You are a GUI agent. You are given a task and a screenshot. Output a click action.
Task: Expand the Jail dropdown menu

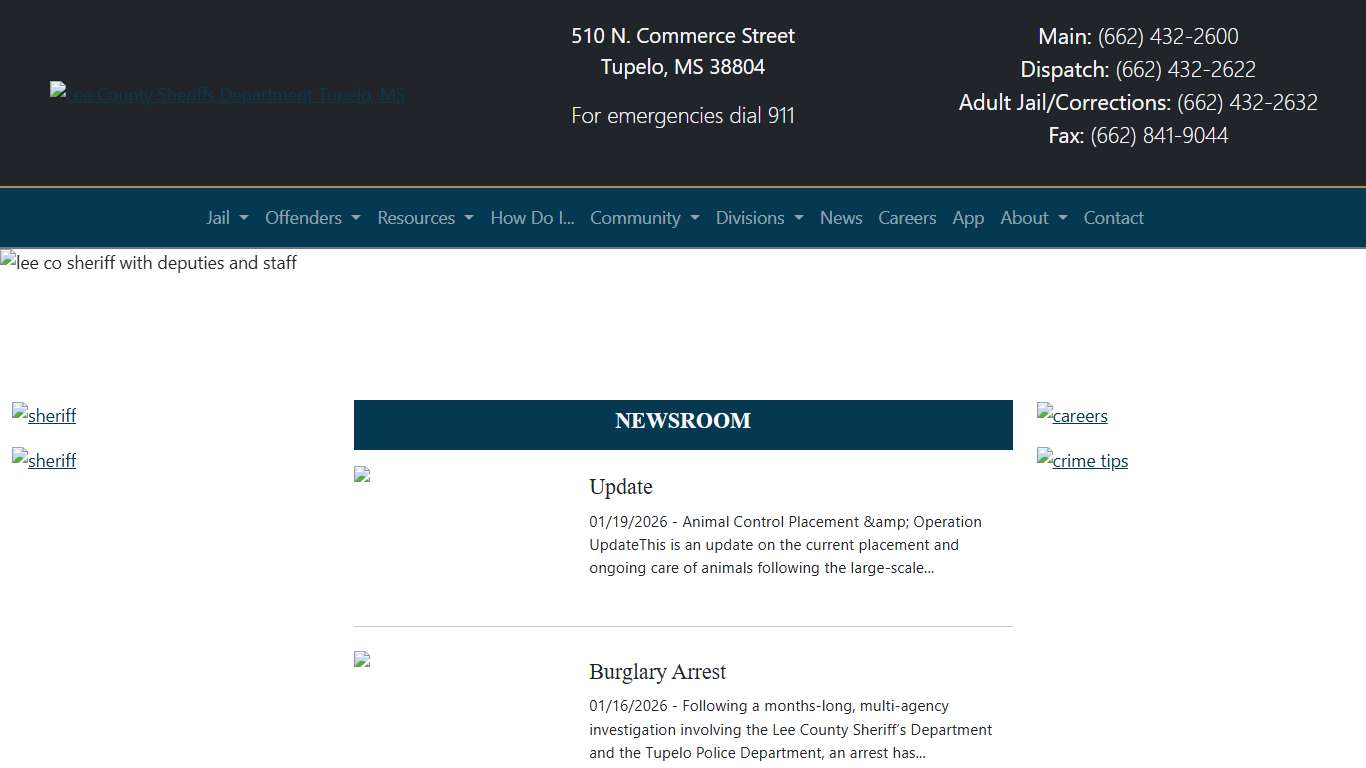tap(227, 218)
